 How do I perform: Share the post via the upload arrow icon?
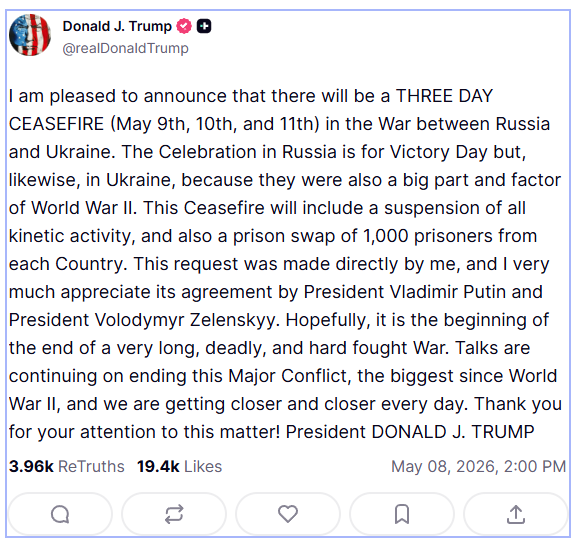pyautogui.click(x=516, y=514)
